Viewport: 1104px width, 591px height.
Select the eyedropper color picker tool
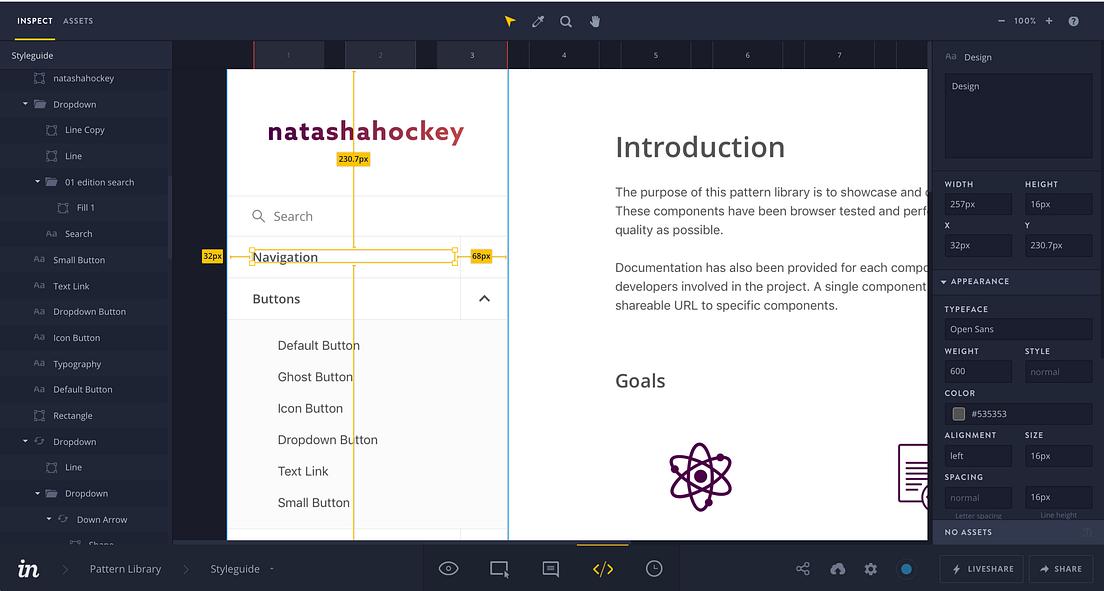[x=538, y=20]
